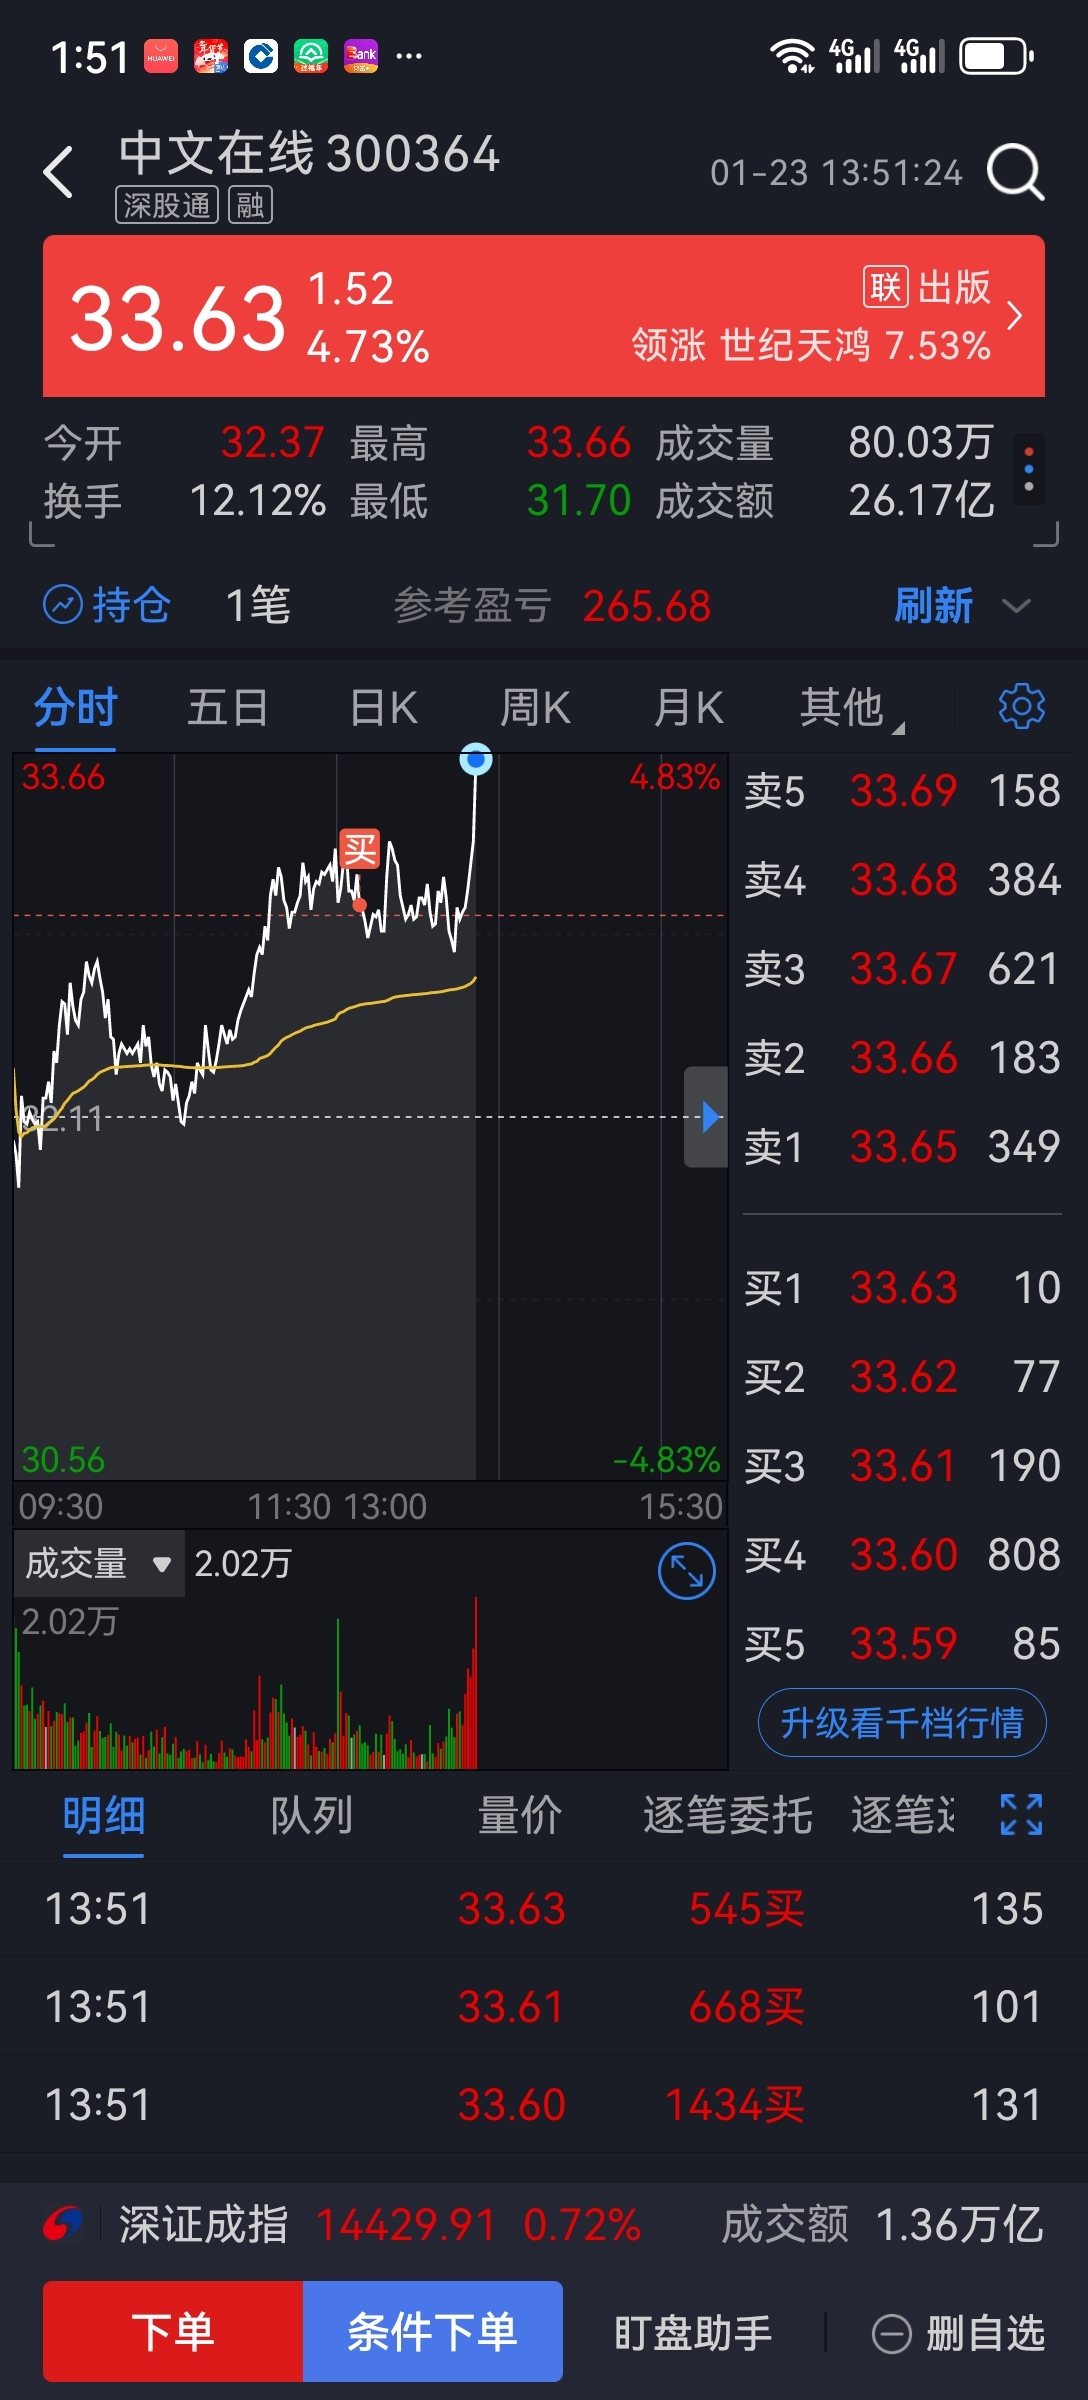
Task: Expand the holdings row chevron next to 刷新
Action: click(1016, 606)
